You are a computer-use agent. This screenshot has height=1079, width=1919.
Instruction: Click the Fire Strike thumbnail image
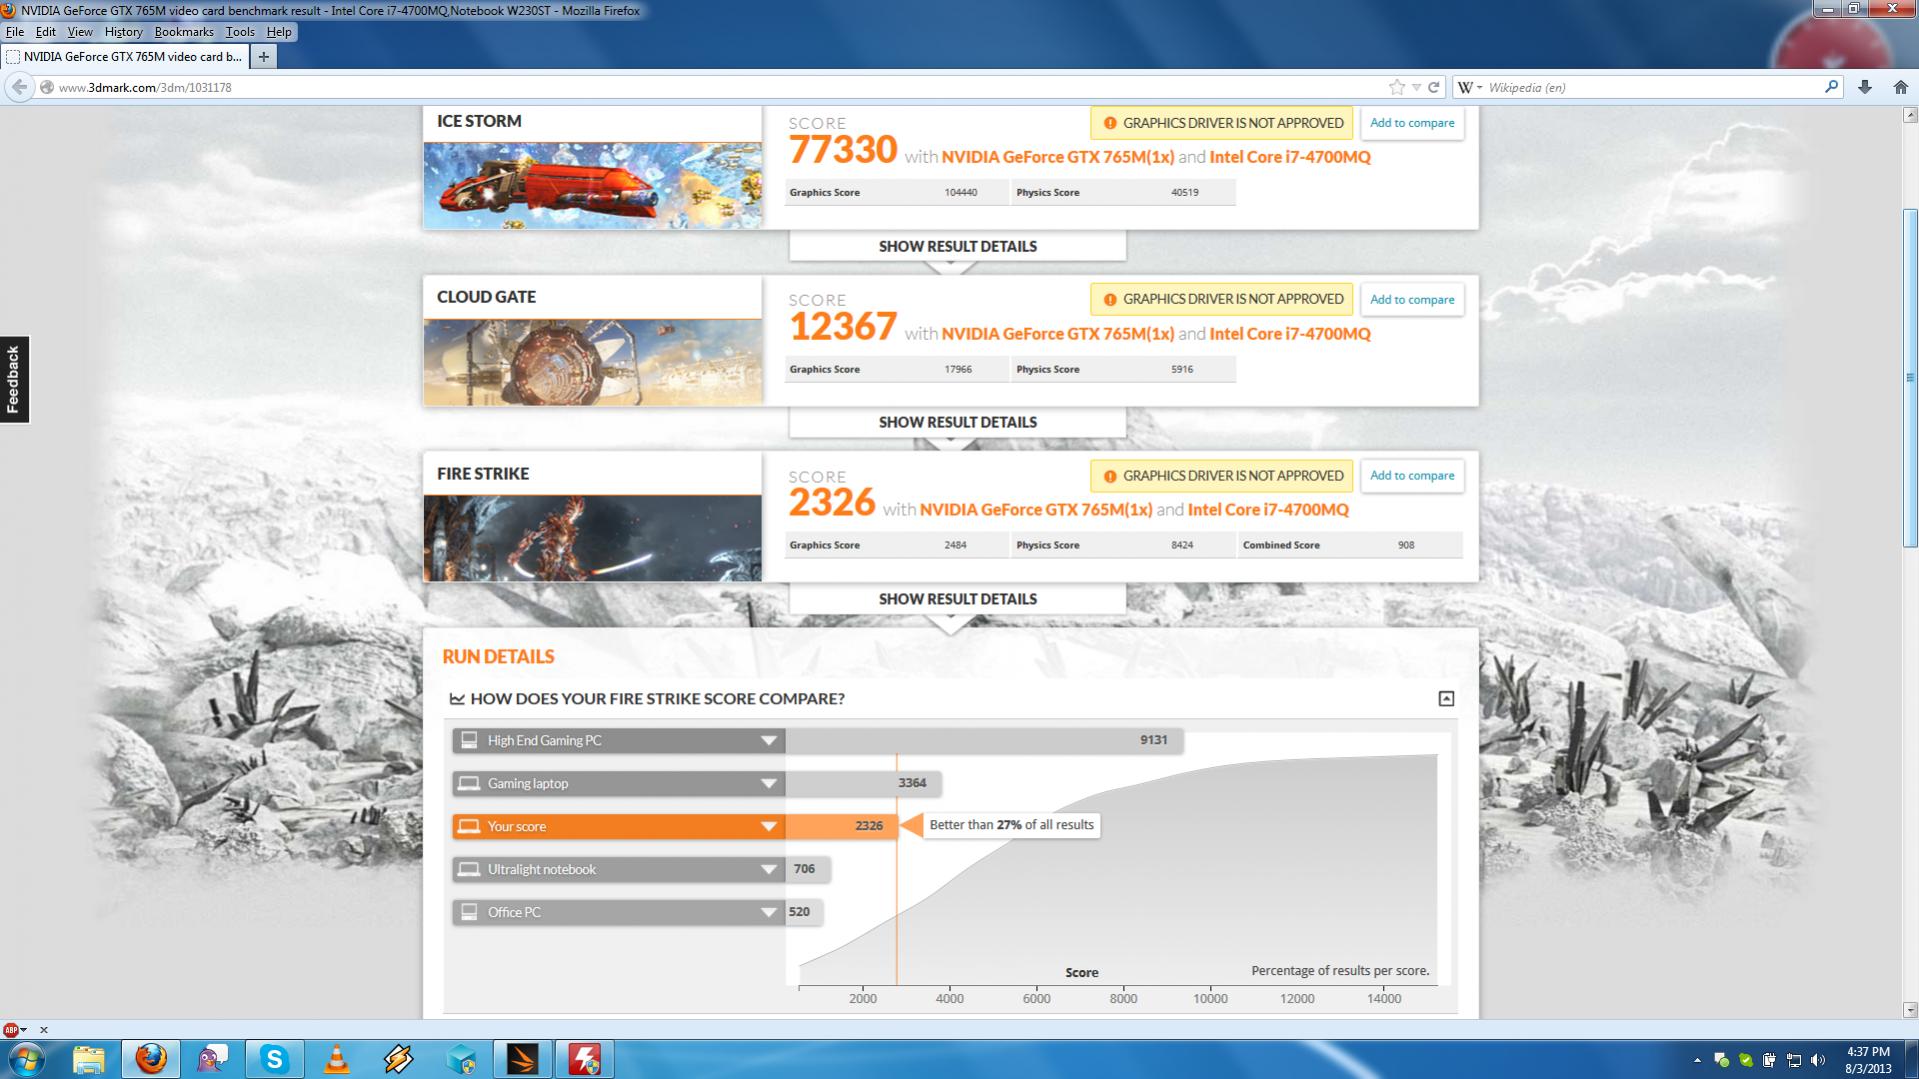592,538
